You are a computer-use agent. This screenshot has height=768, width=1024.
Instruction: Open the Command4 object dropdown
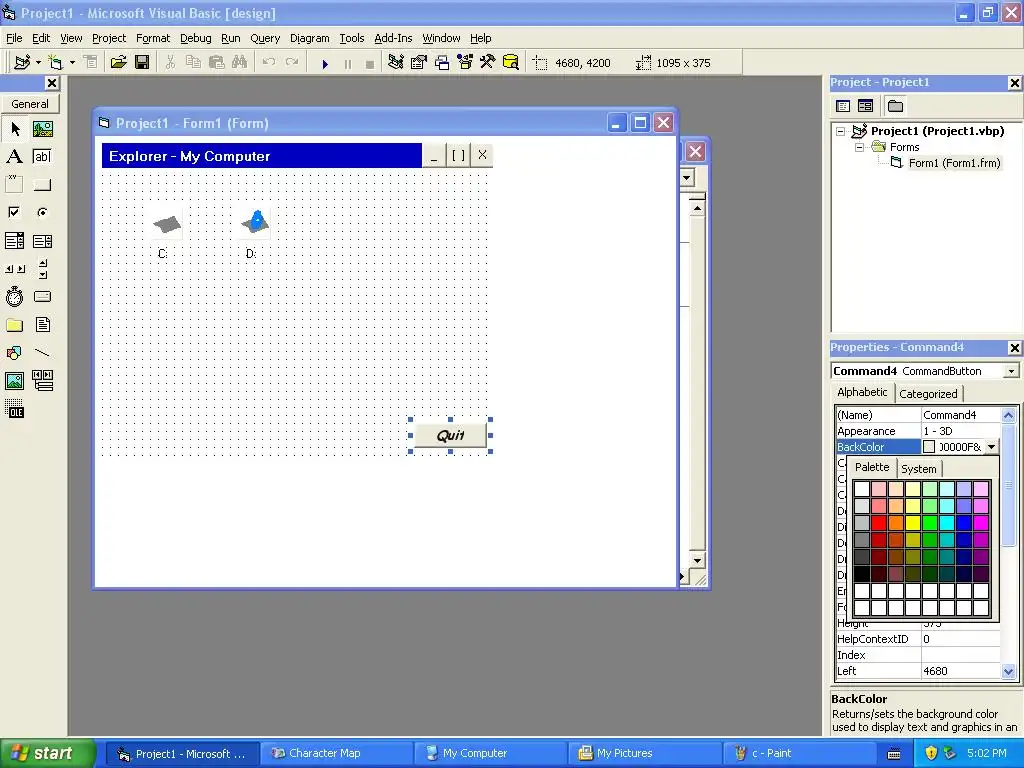[x=1011, y=371]
